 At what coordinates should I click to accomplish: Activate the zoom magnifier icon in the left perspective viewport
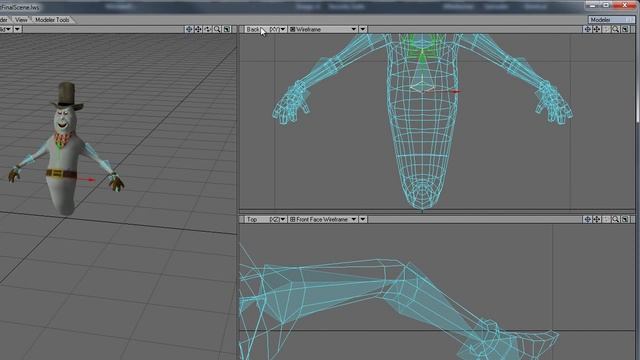click(217, 29)
